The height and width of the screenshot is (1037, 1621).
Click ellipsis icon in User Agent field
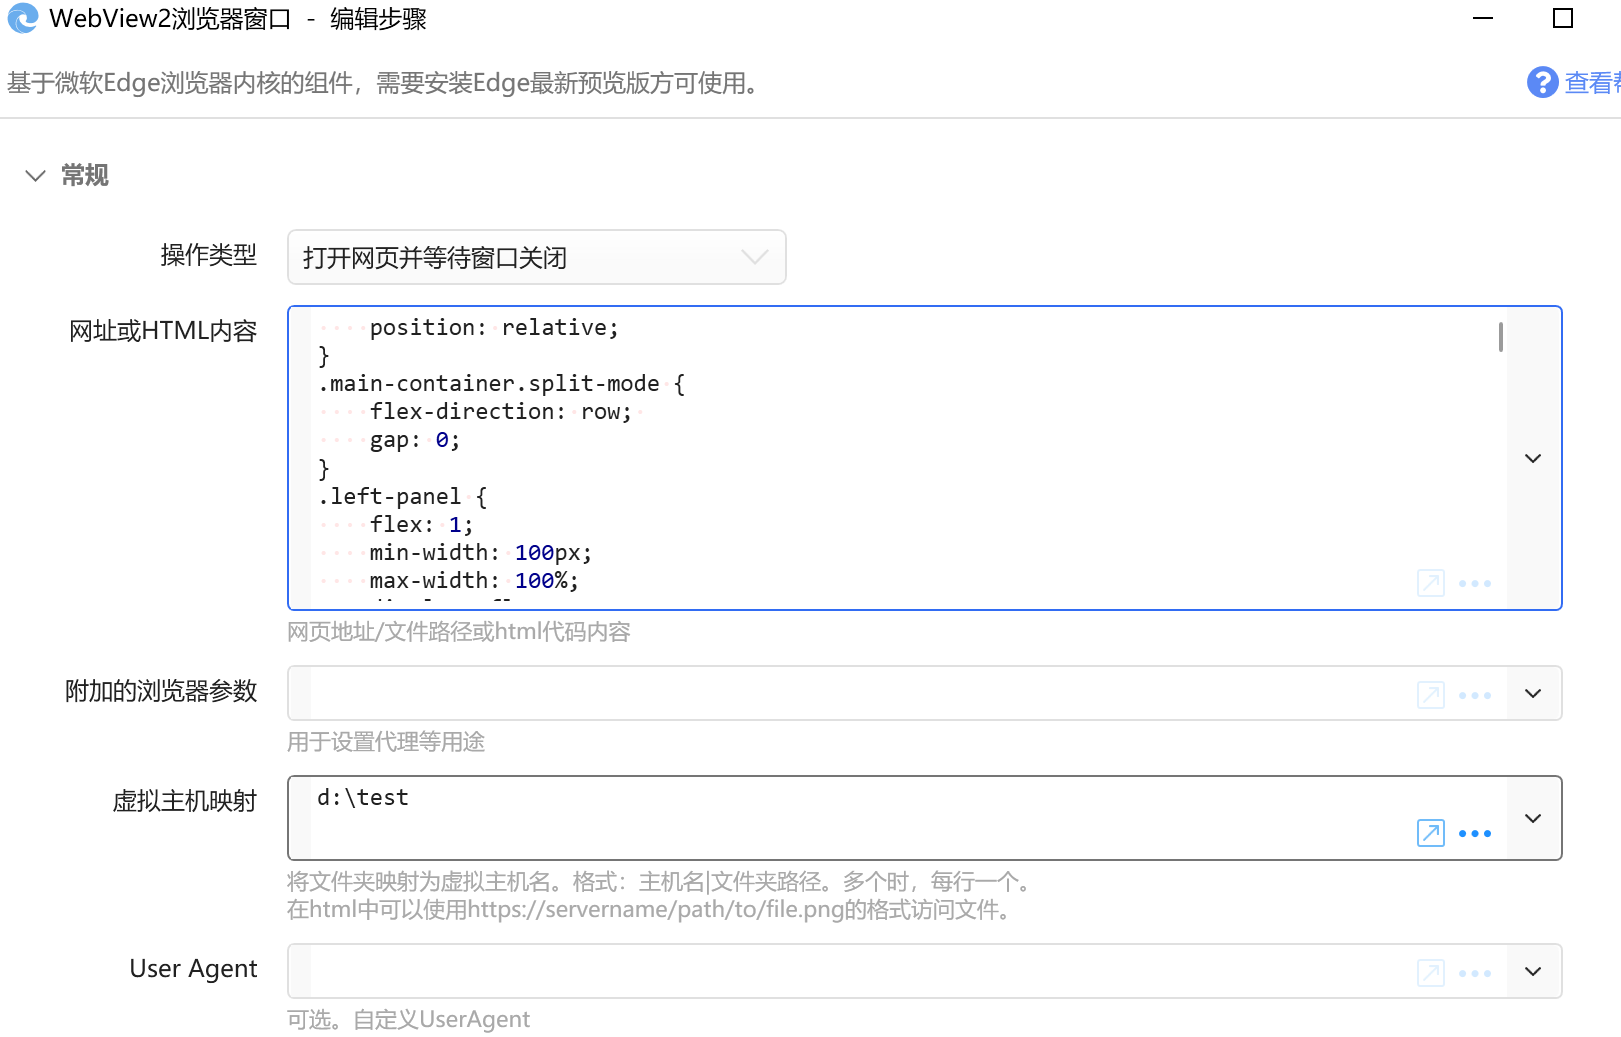[1475, 973]
